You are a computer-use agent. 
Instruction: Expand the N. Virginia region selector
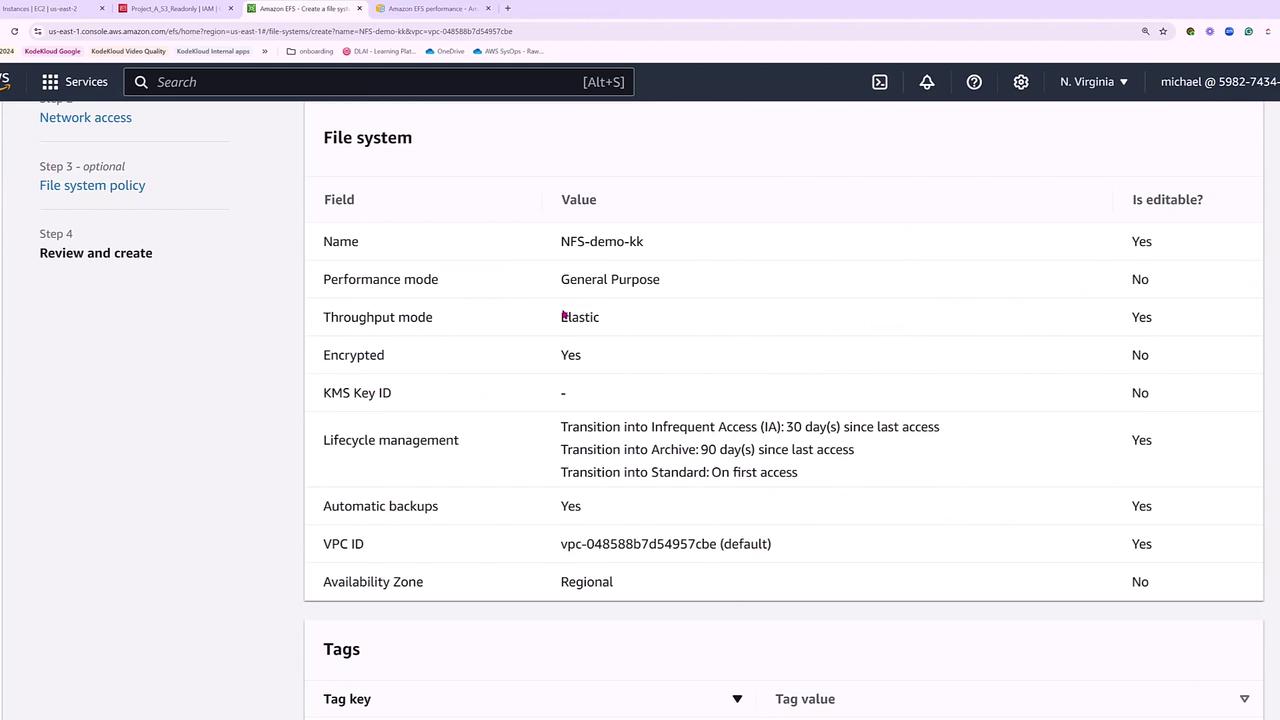pos(1094,82)
